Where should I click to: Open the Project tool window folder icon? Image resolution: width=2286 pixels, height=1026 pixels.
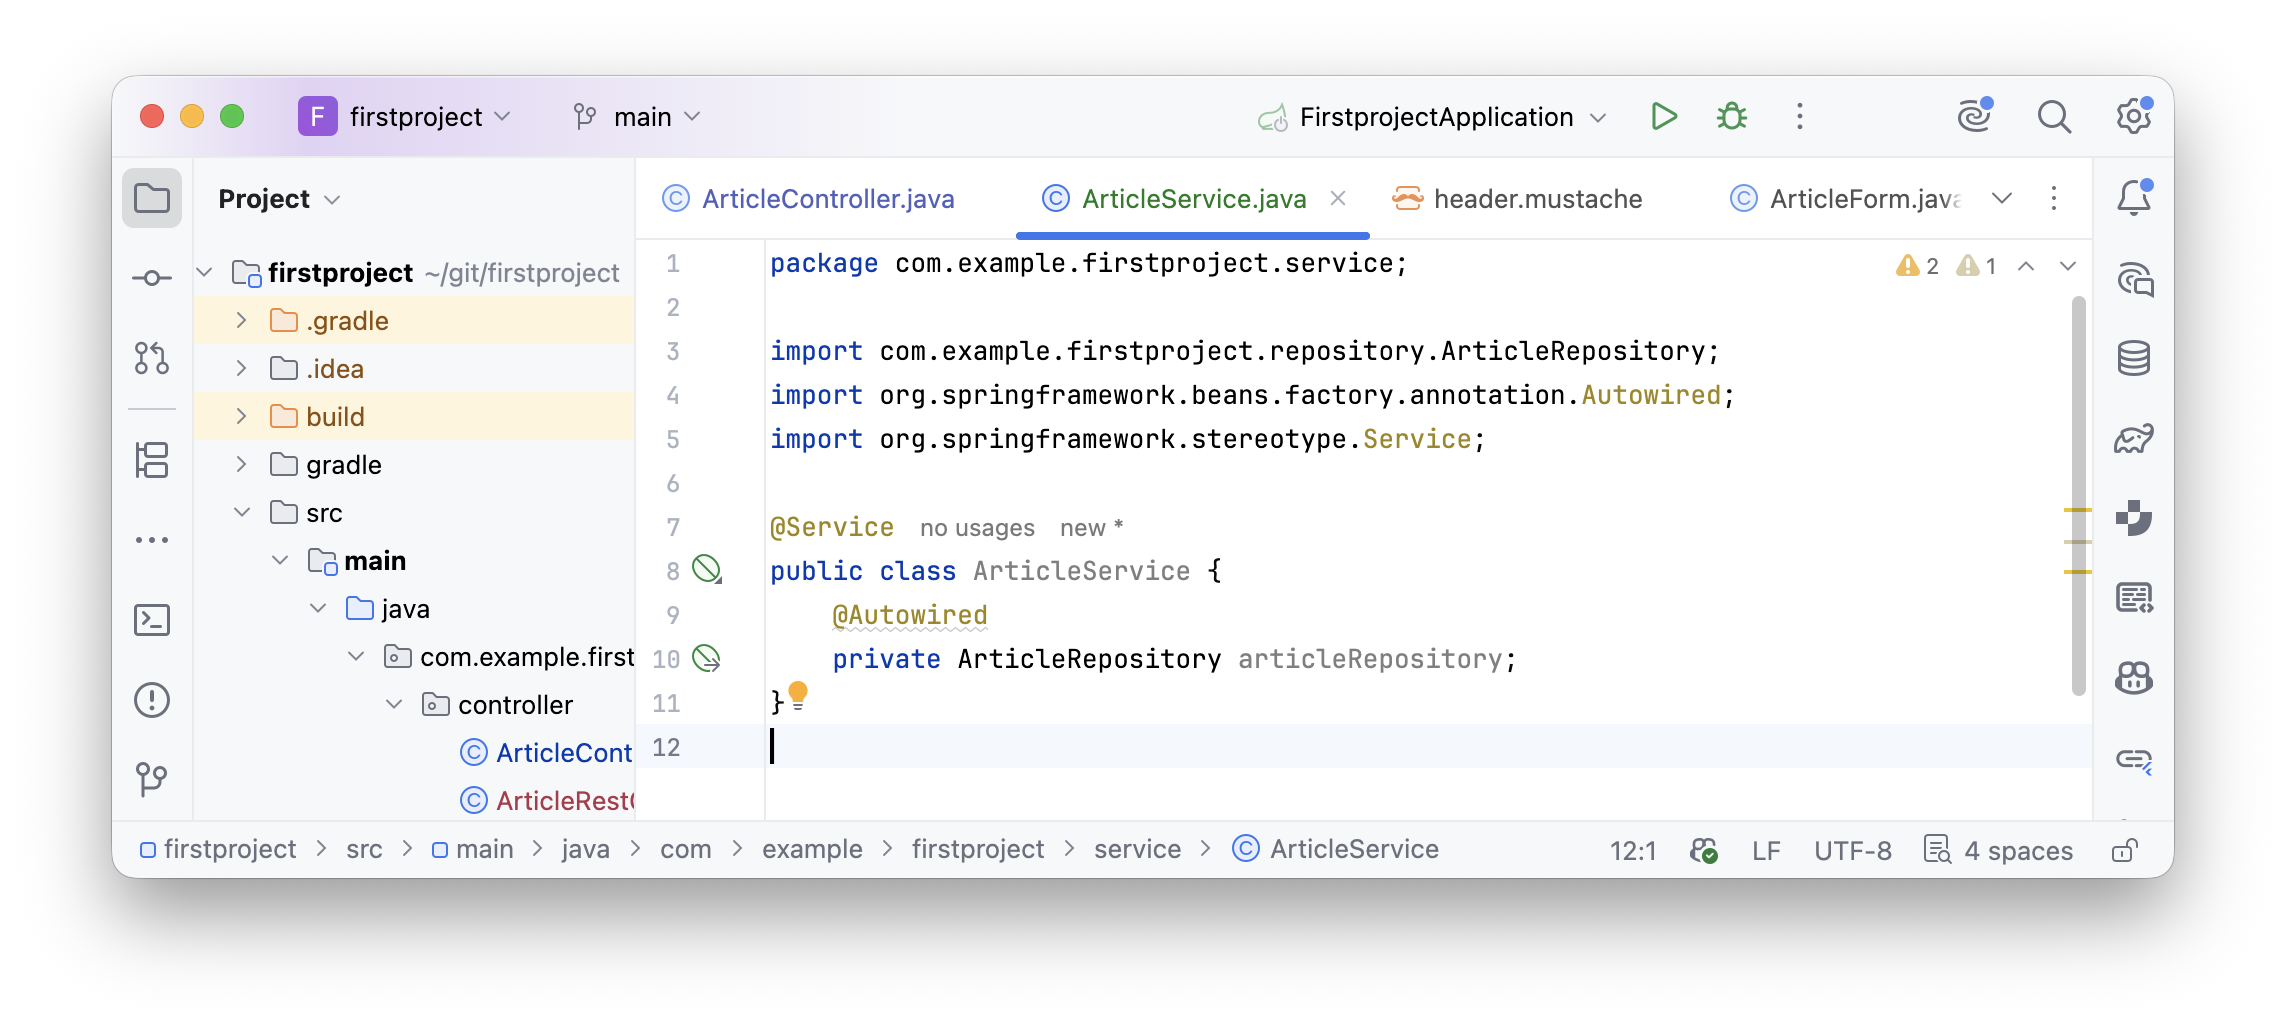(x=152, y=198)
